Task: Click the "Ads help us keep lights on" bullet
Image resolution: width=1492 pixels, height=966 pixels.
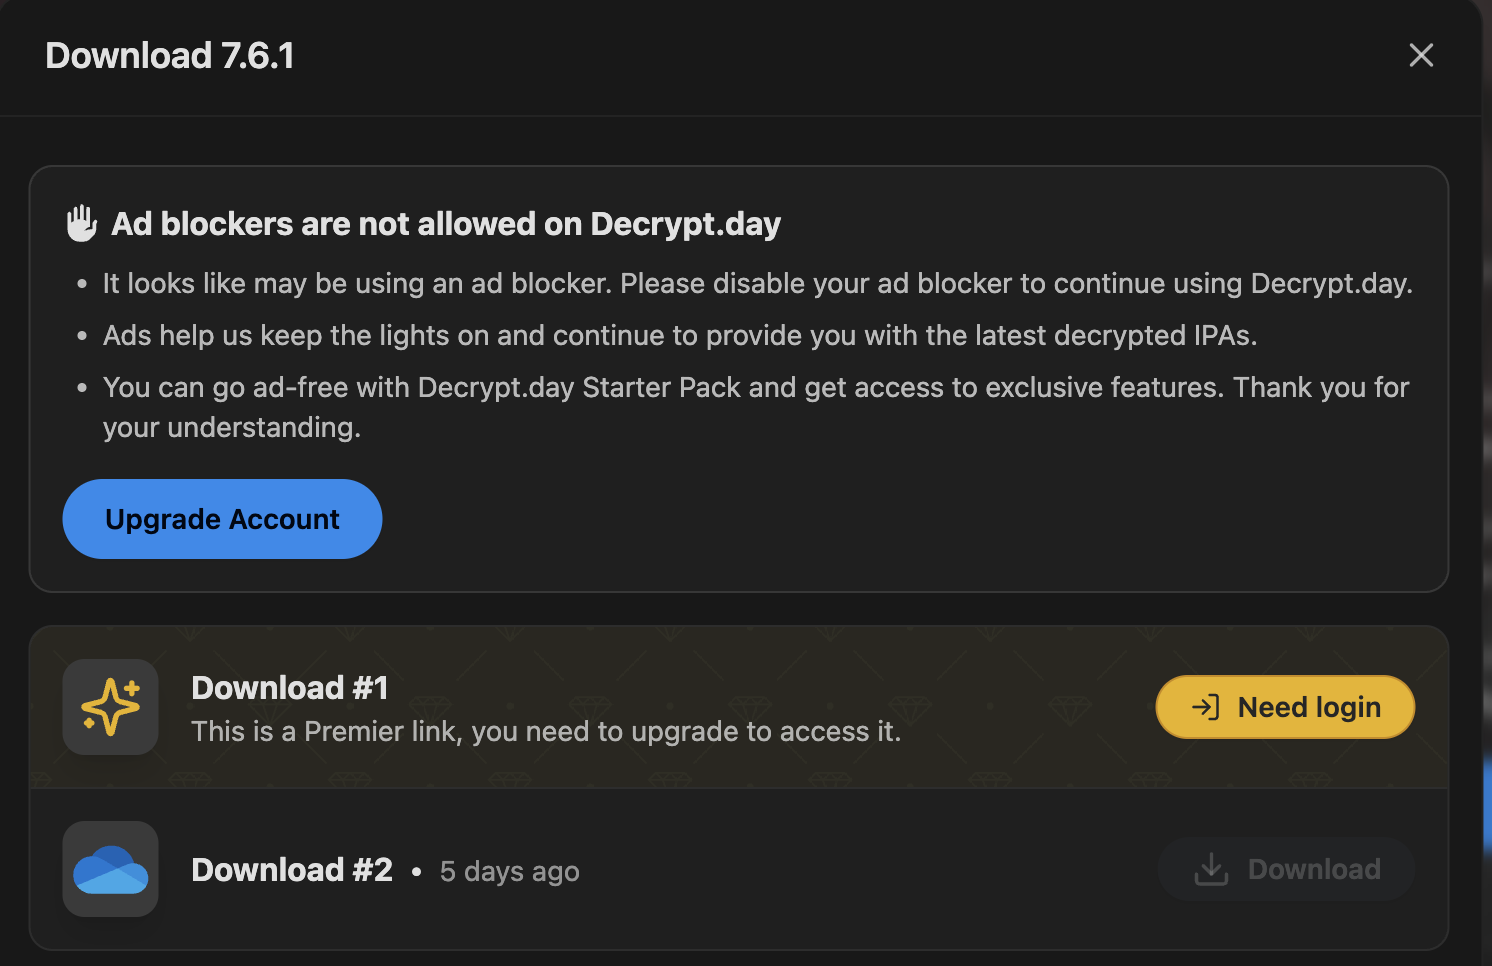Action: point(680,336)
